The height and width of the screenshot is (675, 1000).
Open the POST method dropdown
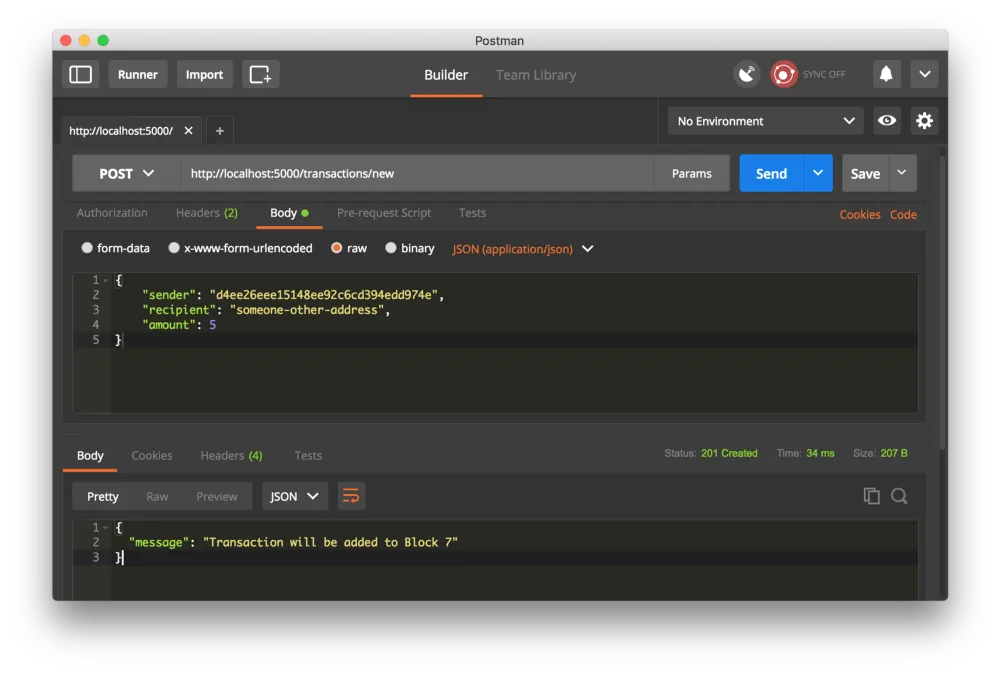(124, 172)
